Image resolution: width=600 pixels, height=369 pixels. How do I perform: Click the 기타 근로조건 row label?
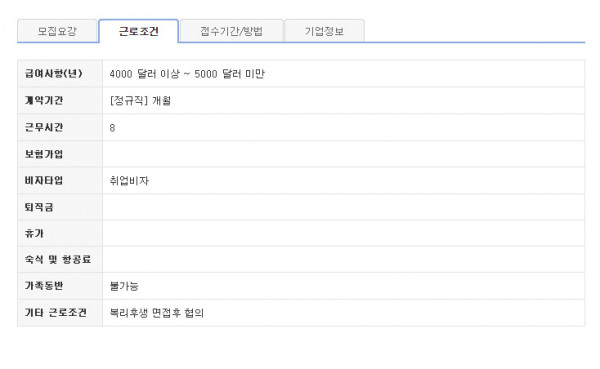click(55, 313)
